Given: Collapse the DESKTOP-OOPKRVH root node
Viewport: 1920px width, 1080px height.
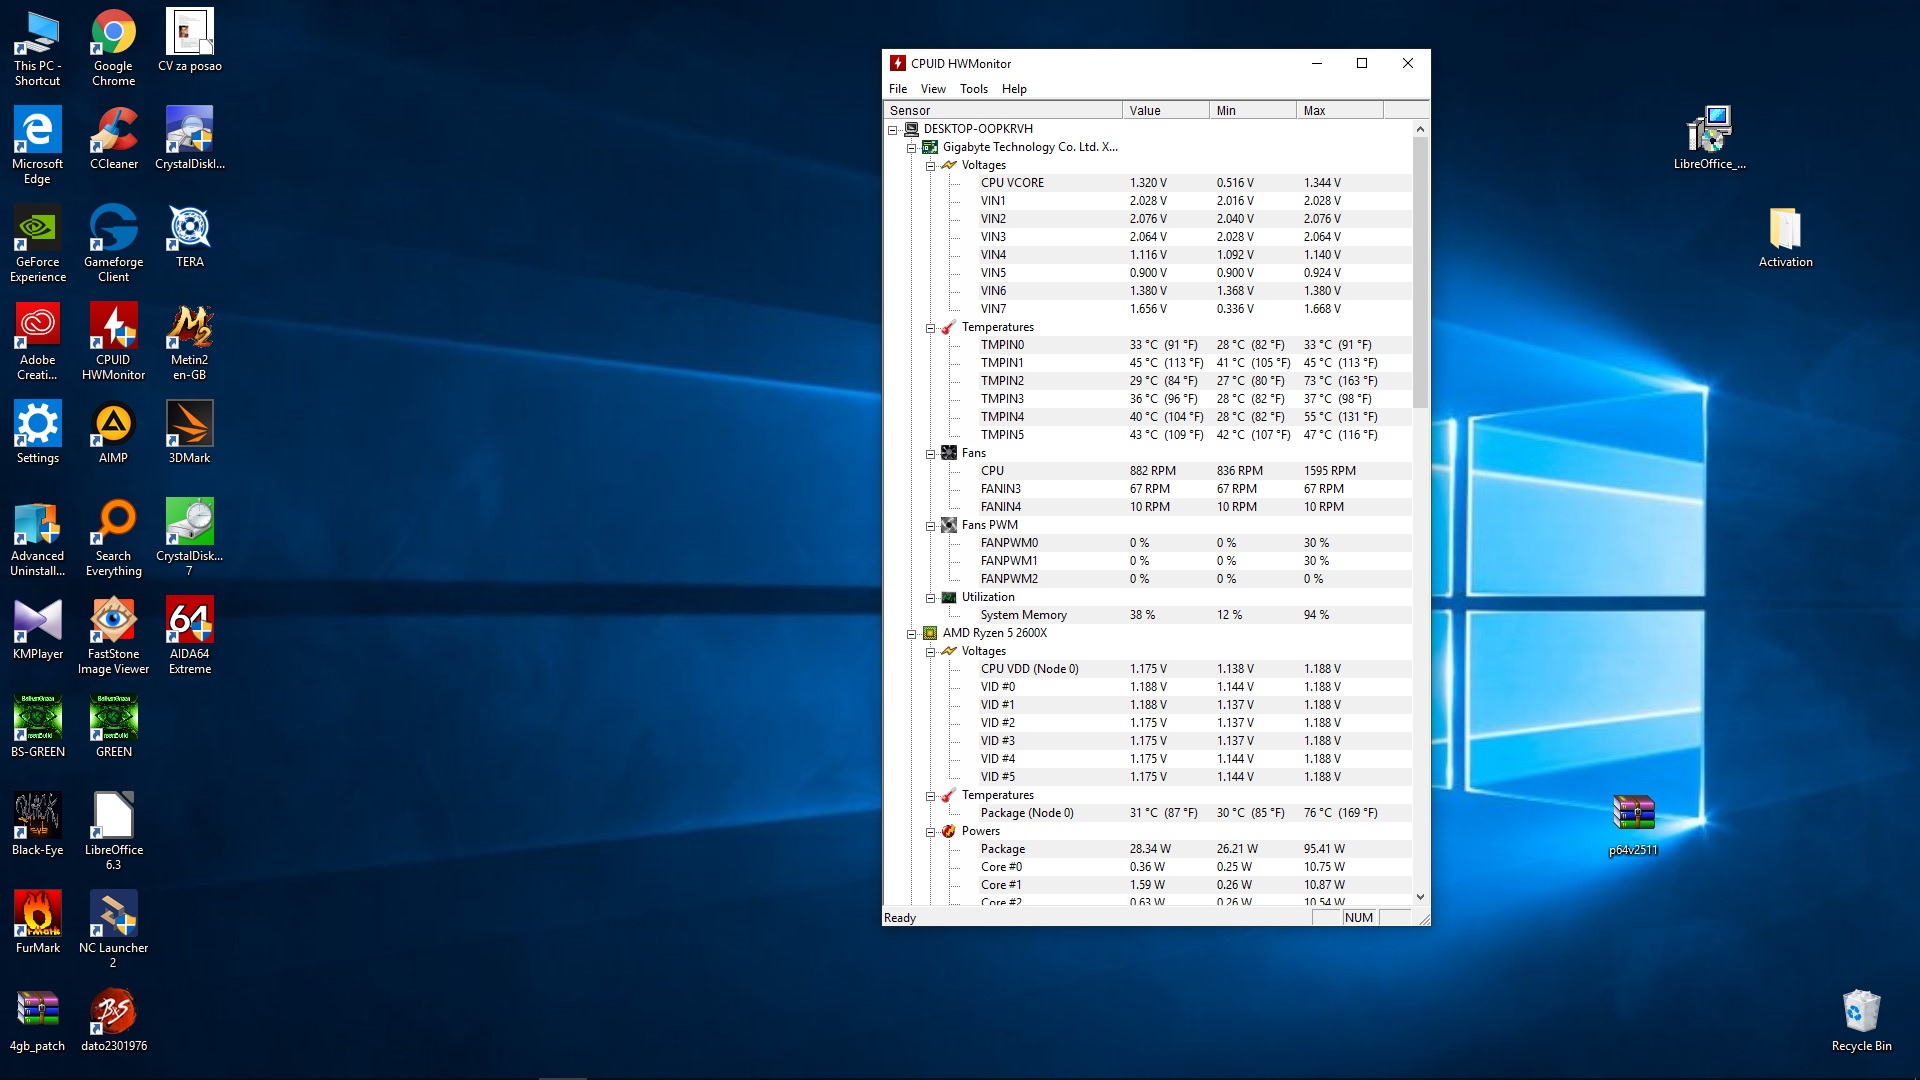Looking at the screenshot, I should 893,129.
